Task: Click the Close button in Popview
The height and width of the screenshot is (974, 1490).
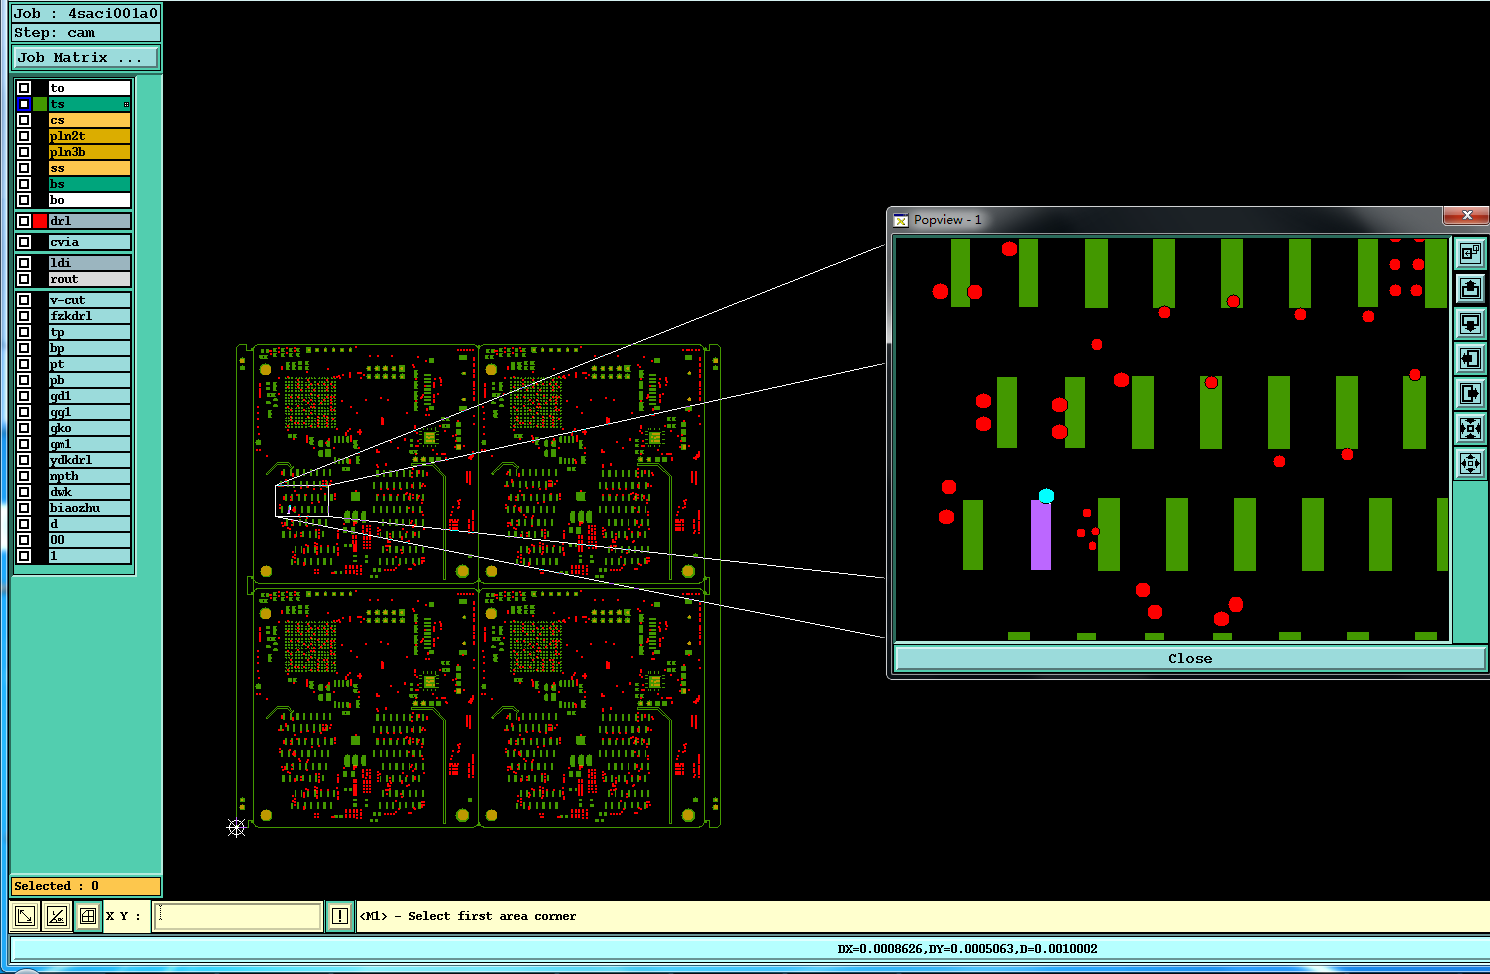Action: pos(1190,658)
